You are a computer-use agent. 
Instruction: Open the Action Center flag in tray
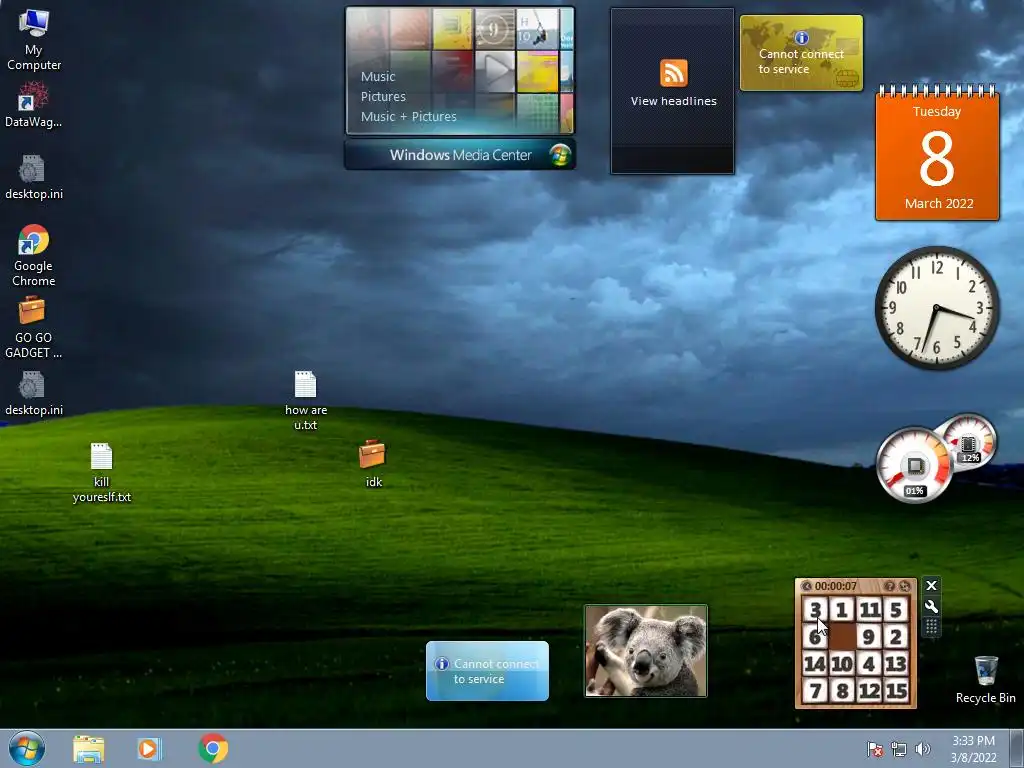click(874, 749)
